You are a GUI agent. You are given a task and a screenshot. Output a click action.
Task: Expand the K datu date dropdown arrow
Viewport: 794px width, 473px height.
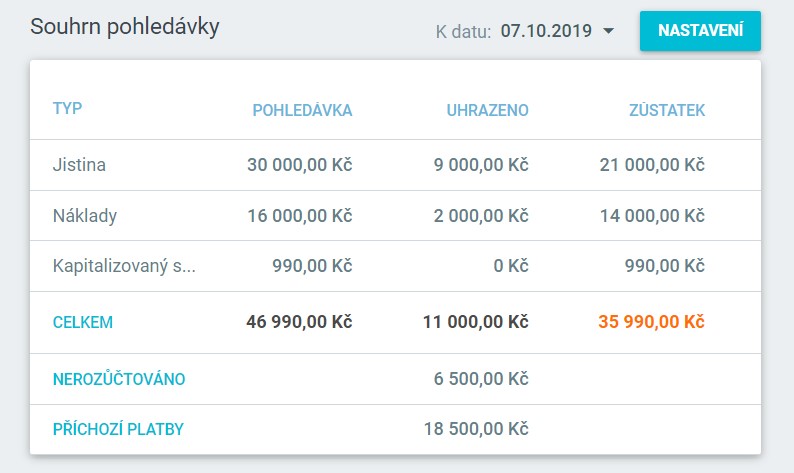coord(609,32)
